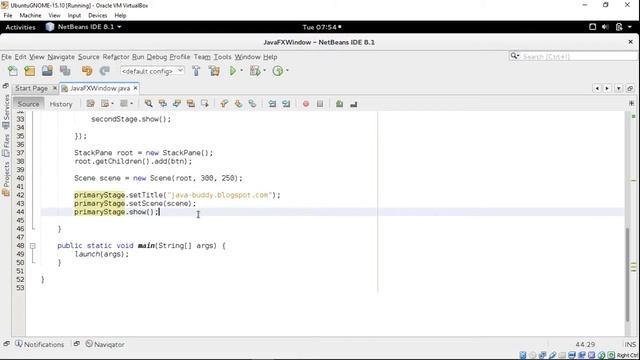Open the Profile Project dropdown arrow
The height and width of the screenshot is (360, 640).
[287, 71]
